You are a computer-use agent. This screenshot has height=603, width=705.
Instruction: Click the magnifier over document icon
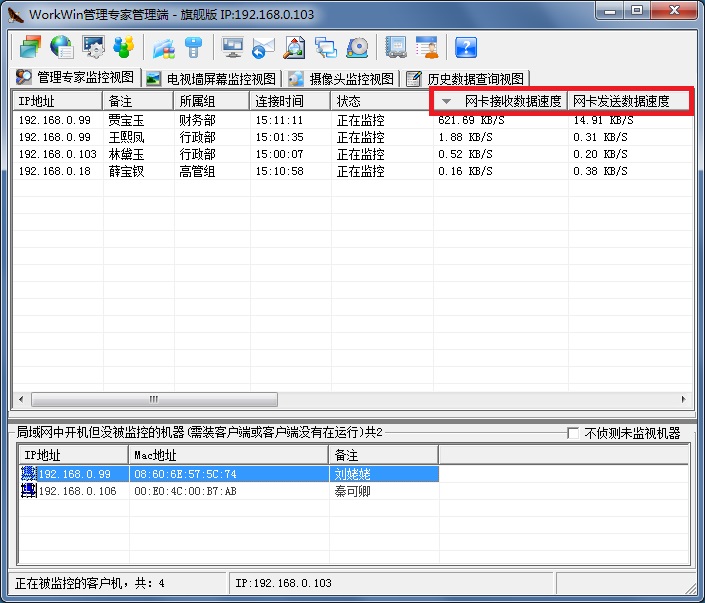pos(294,48)
